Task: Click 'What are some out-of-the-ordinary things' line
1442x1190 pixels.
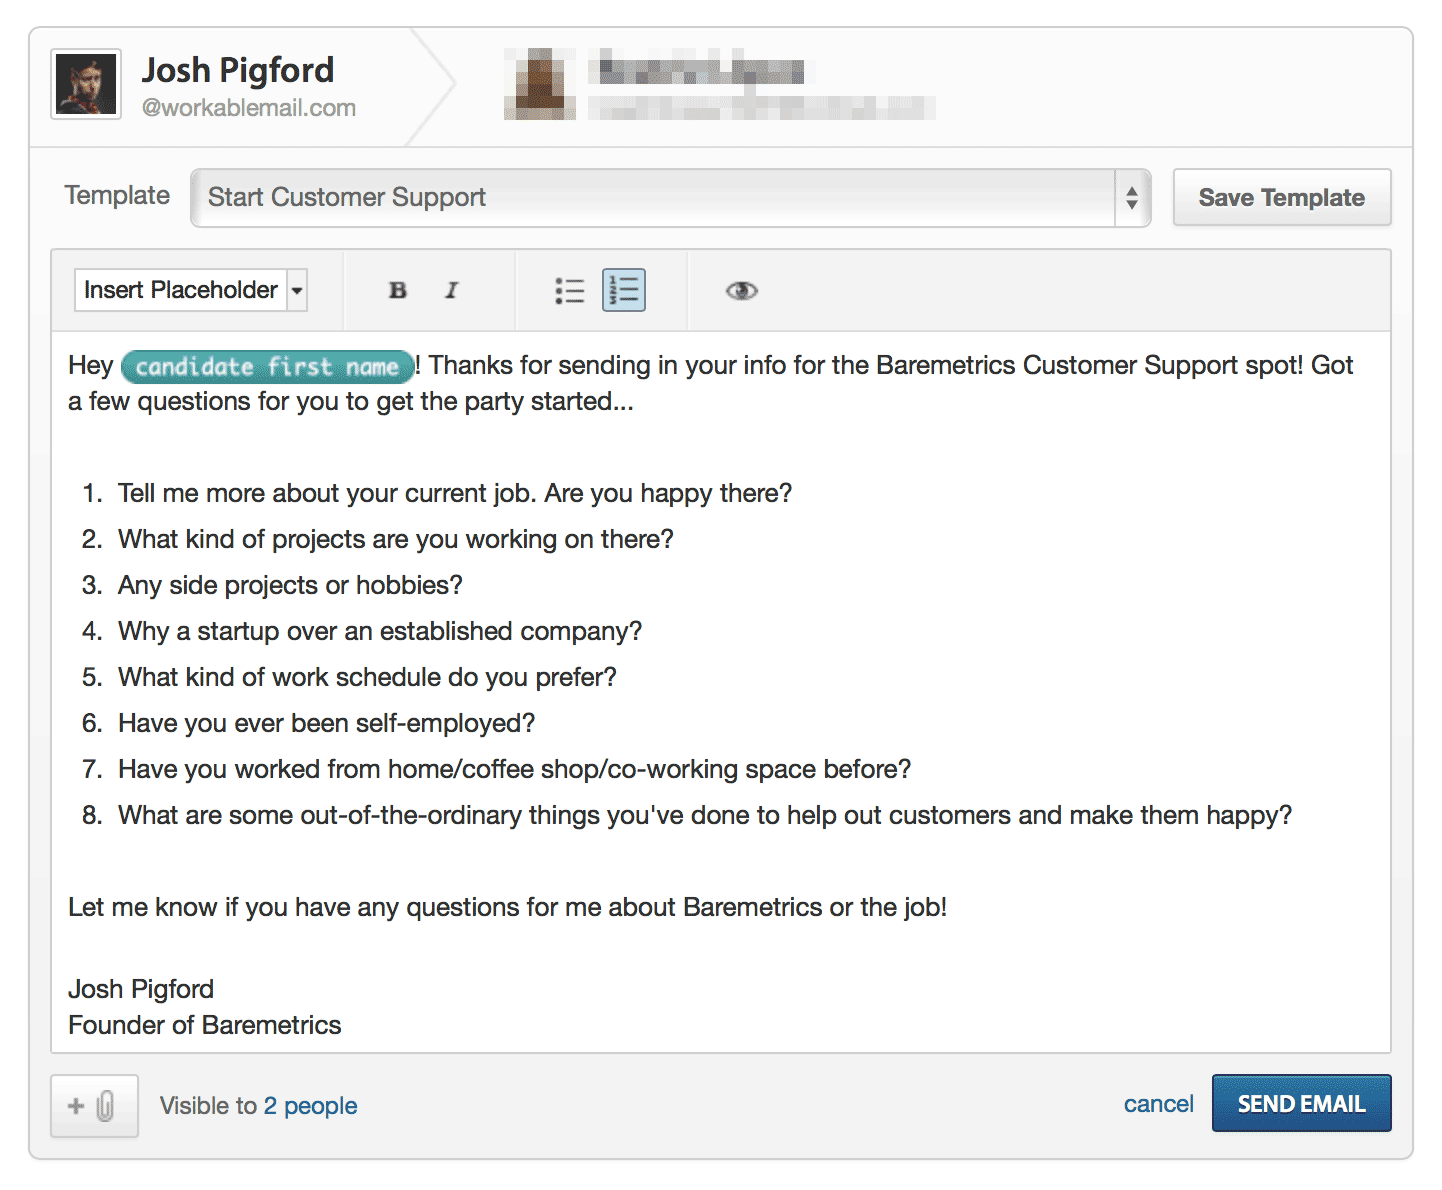Action: [705, 815]
